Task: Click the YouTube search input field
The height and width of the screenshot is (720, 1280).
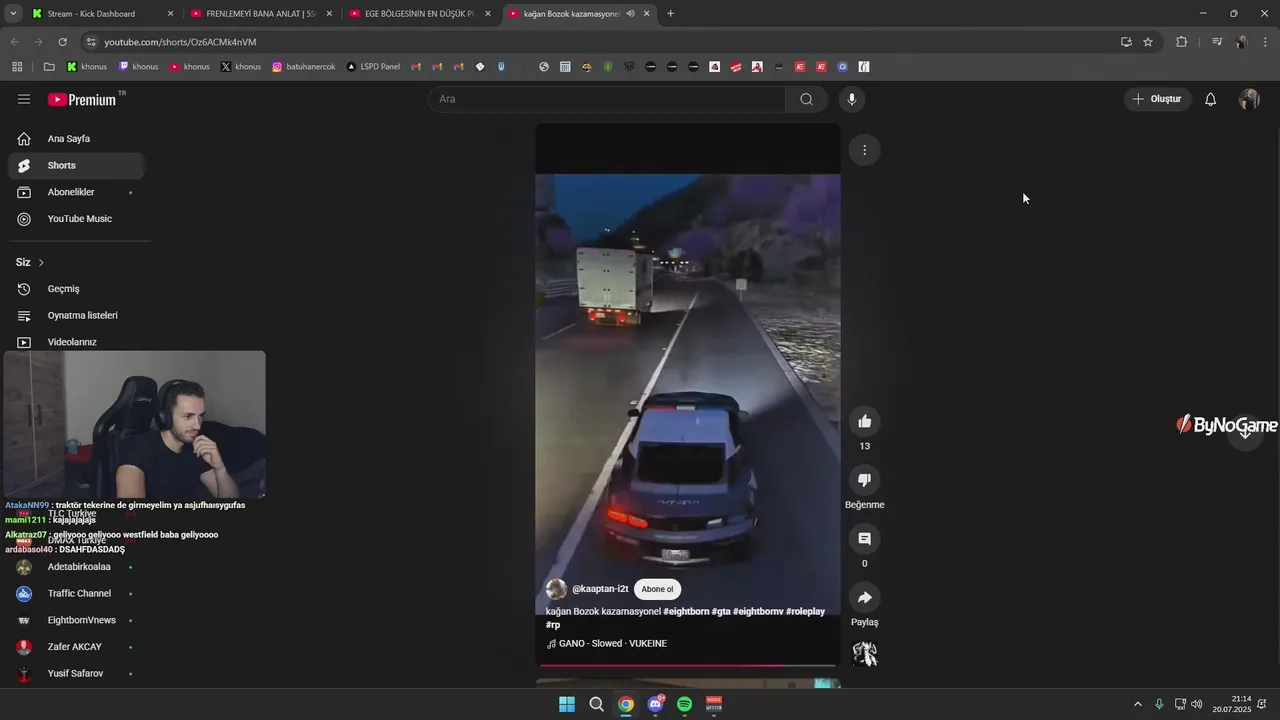Action: tap(608, 99)
